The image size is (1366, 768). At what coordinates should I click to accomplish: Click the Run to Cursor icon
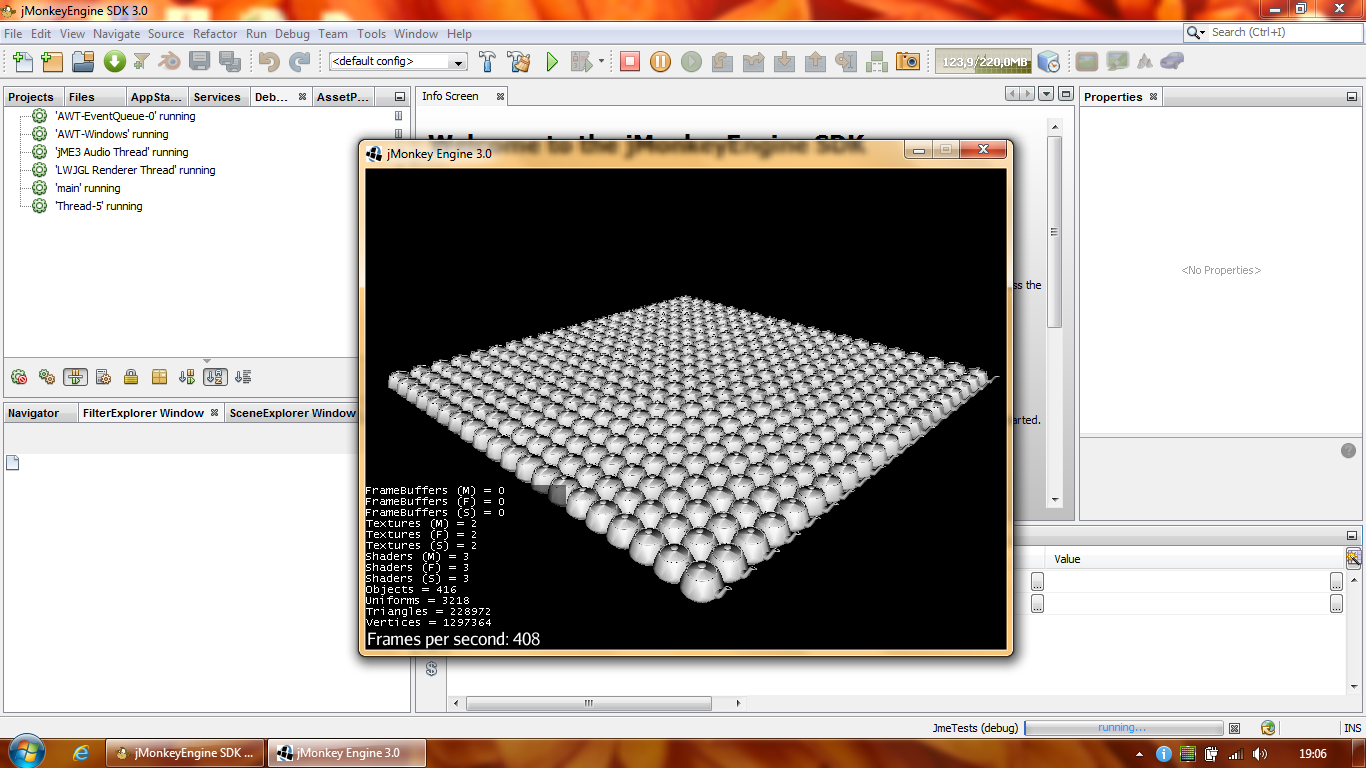coord(846,62)
